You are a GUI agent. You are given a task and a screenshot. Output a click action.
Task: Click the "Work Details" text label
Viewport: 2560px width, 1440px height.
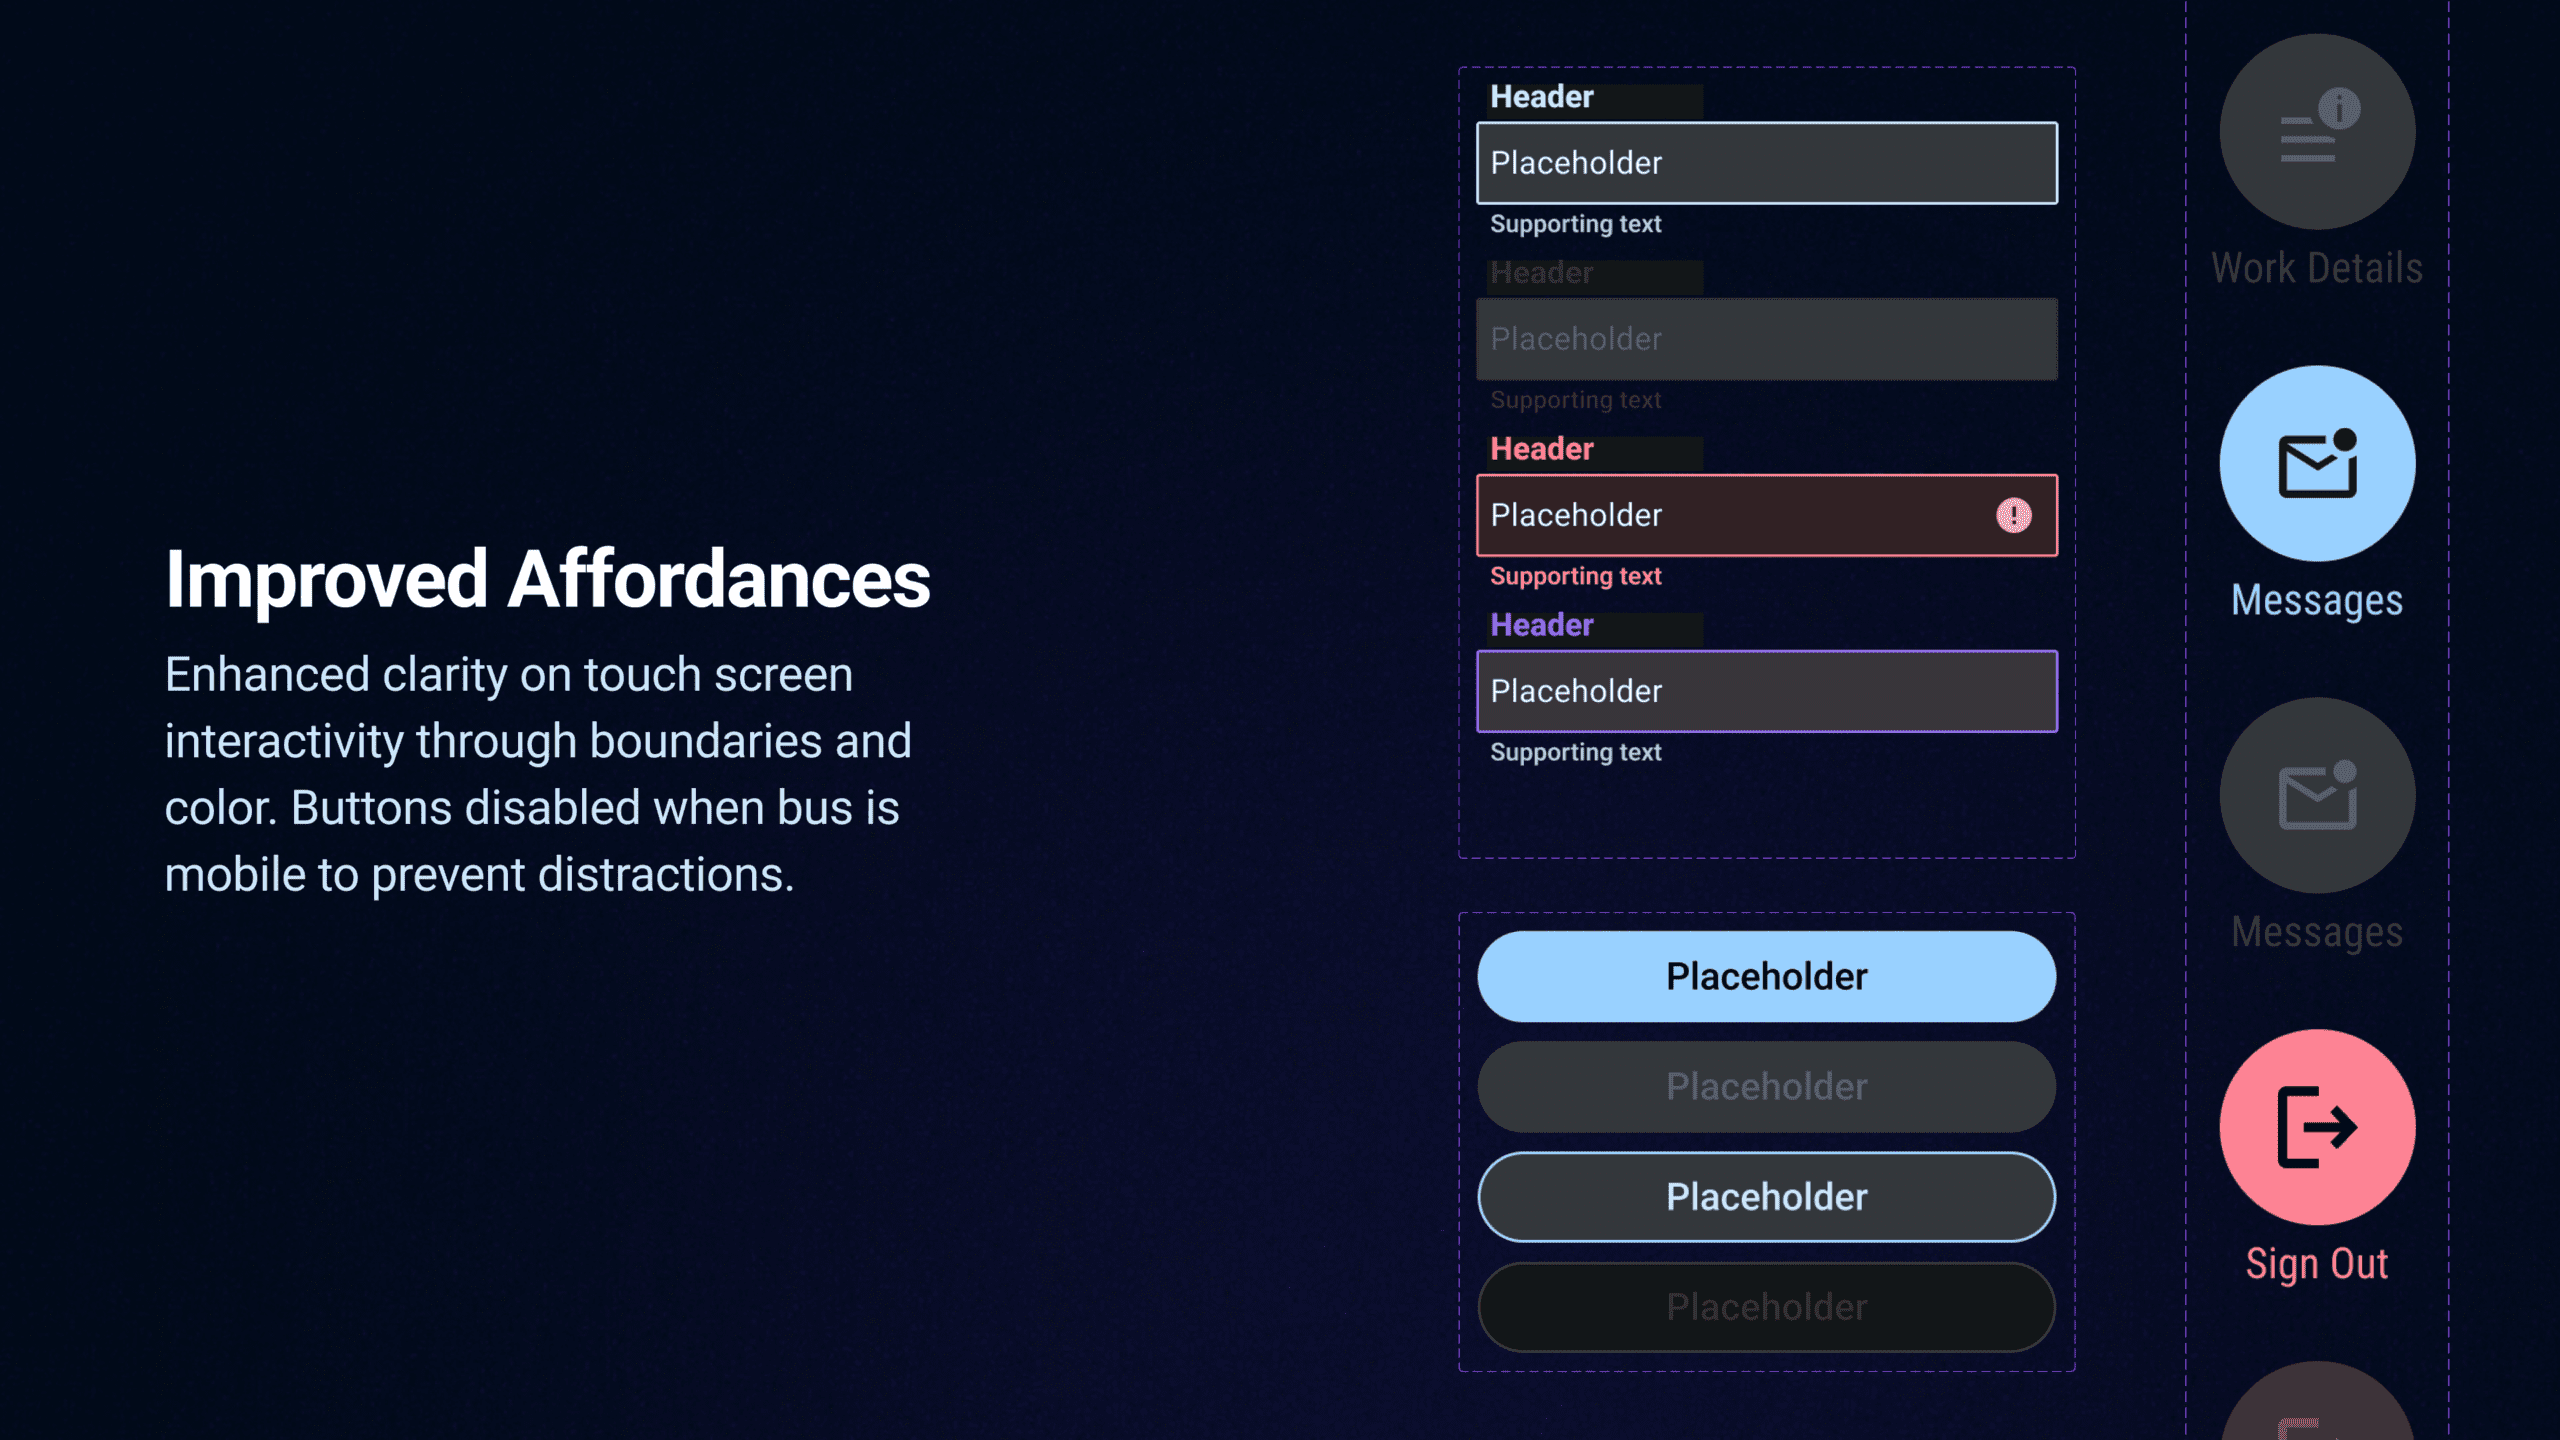click(x=2316, y=268)
